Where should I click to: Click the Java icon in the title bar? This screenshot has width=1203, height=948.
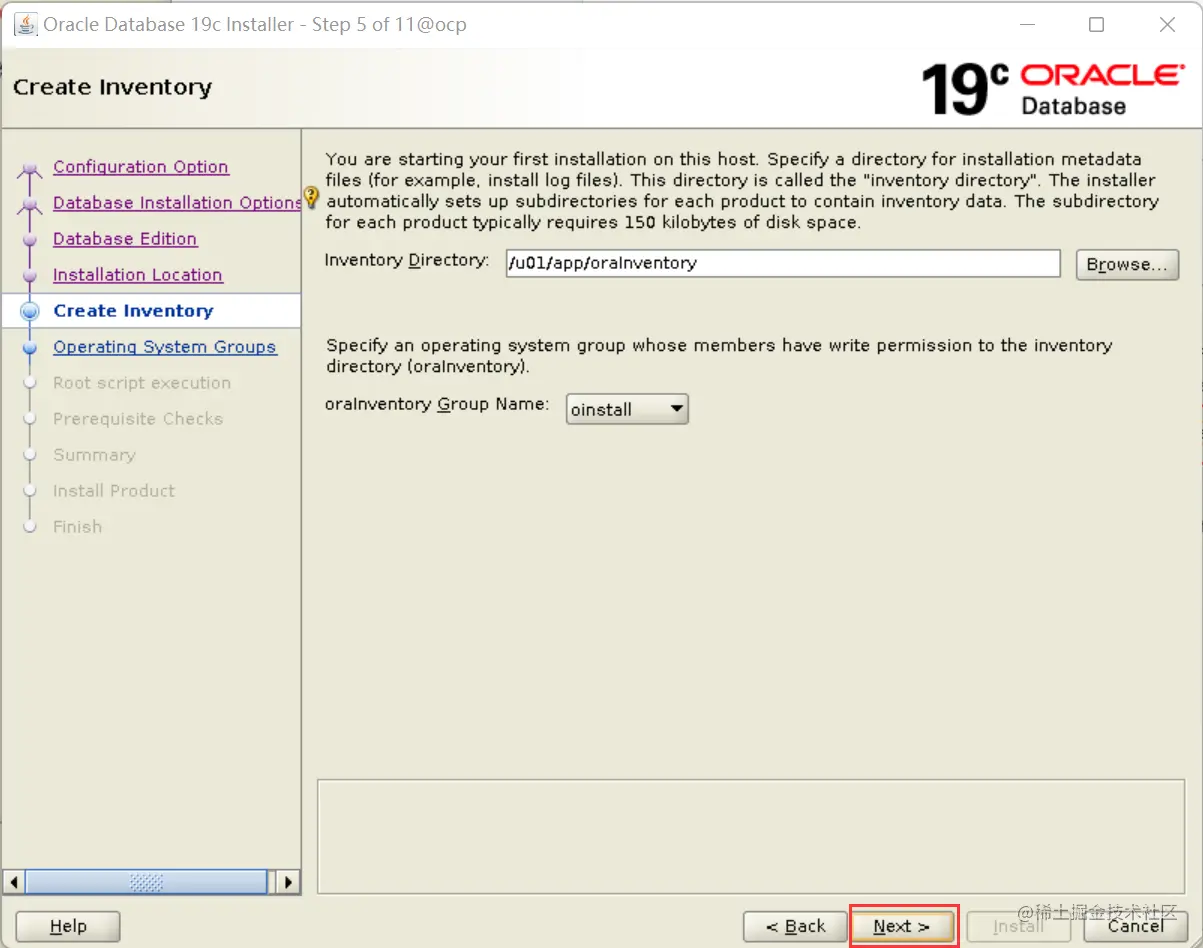coord(25,24)
